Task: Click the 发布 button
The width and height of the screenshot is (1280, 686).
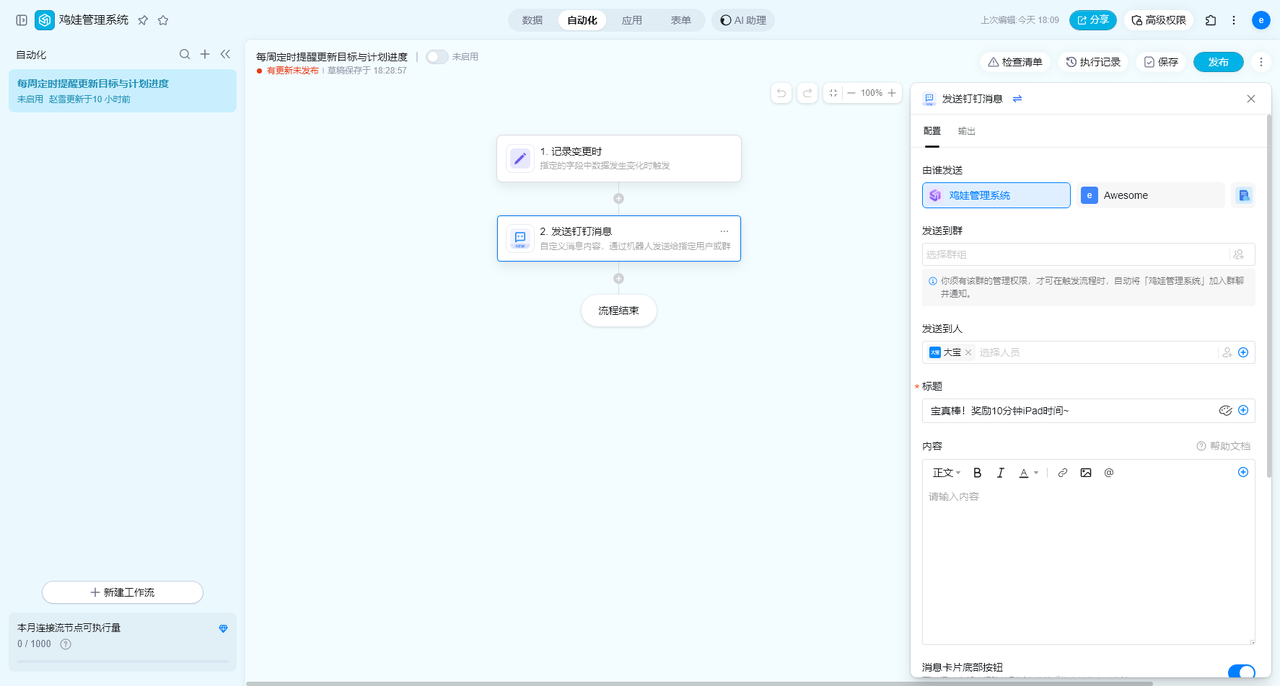Action: [1218, 62]
